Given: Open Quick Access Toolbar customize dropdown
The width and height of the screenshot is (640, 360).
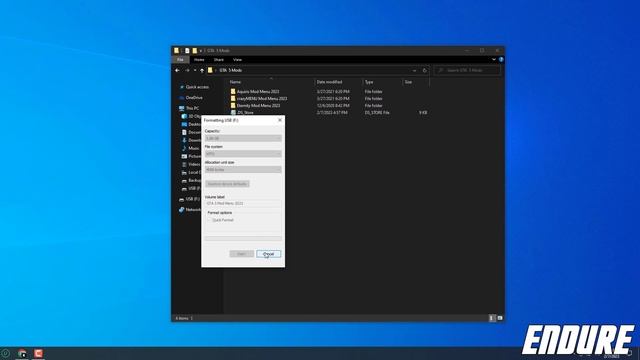Looking at the screenshot, I should [201, 51].
